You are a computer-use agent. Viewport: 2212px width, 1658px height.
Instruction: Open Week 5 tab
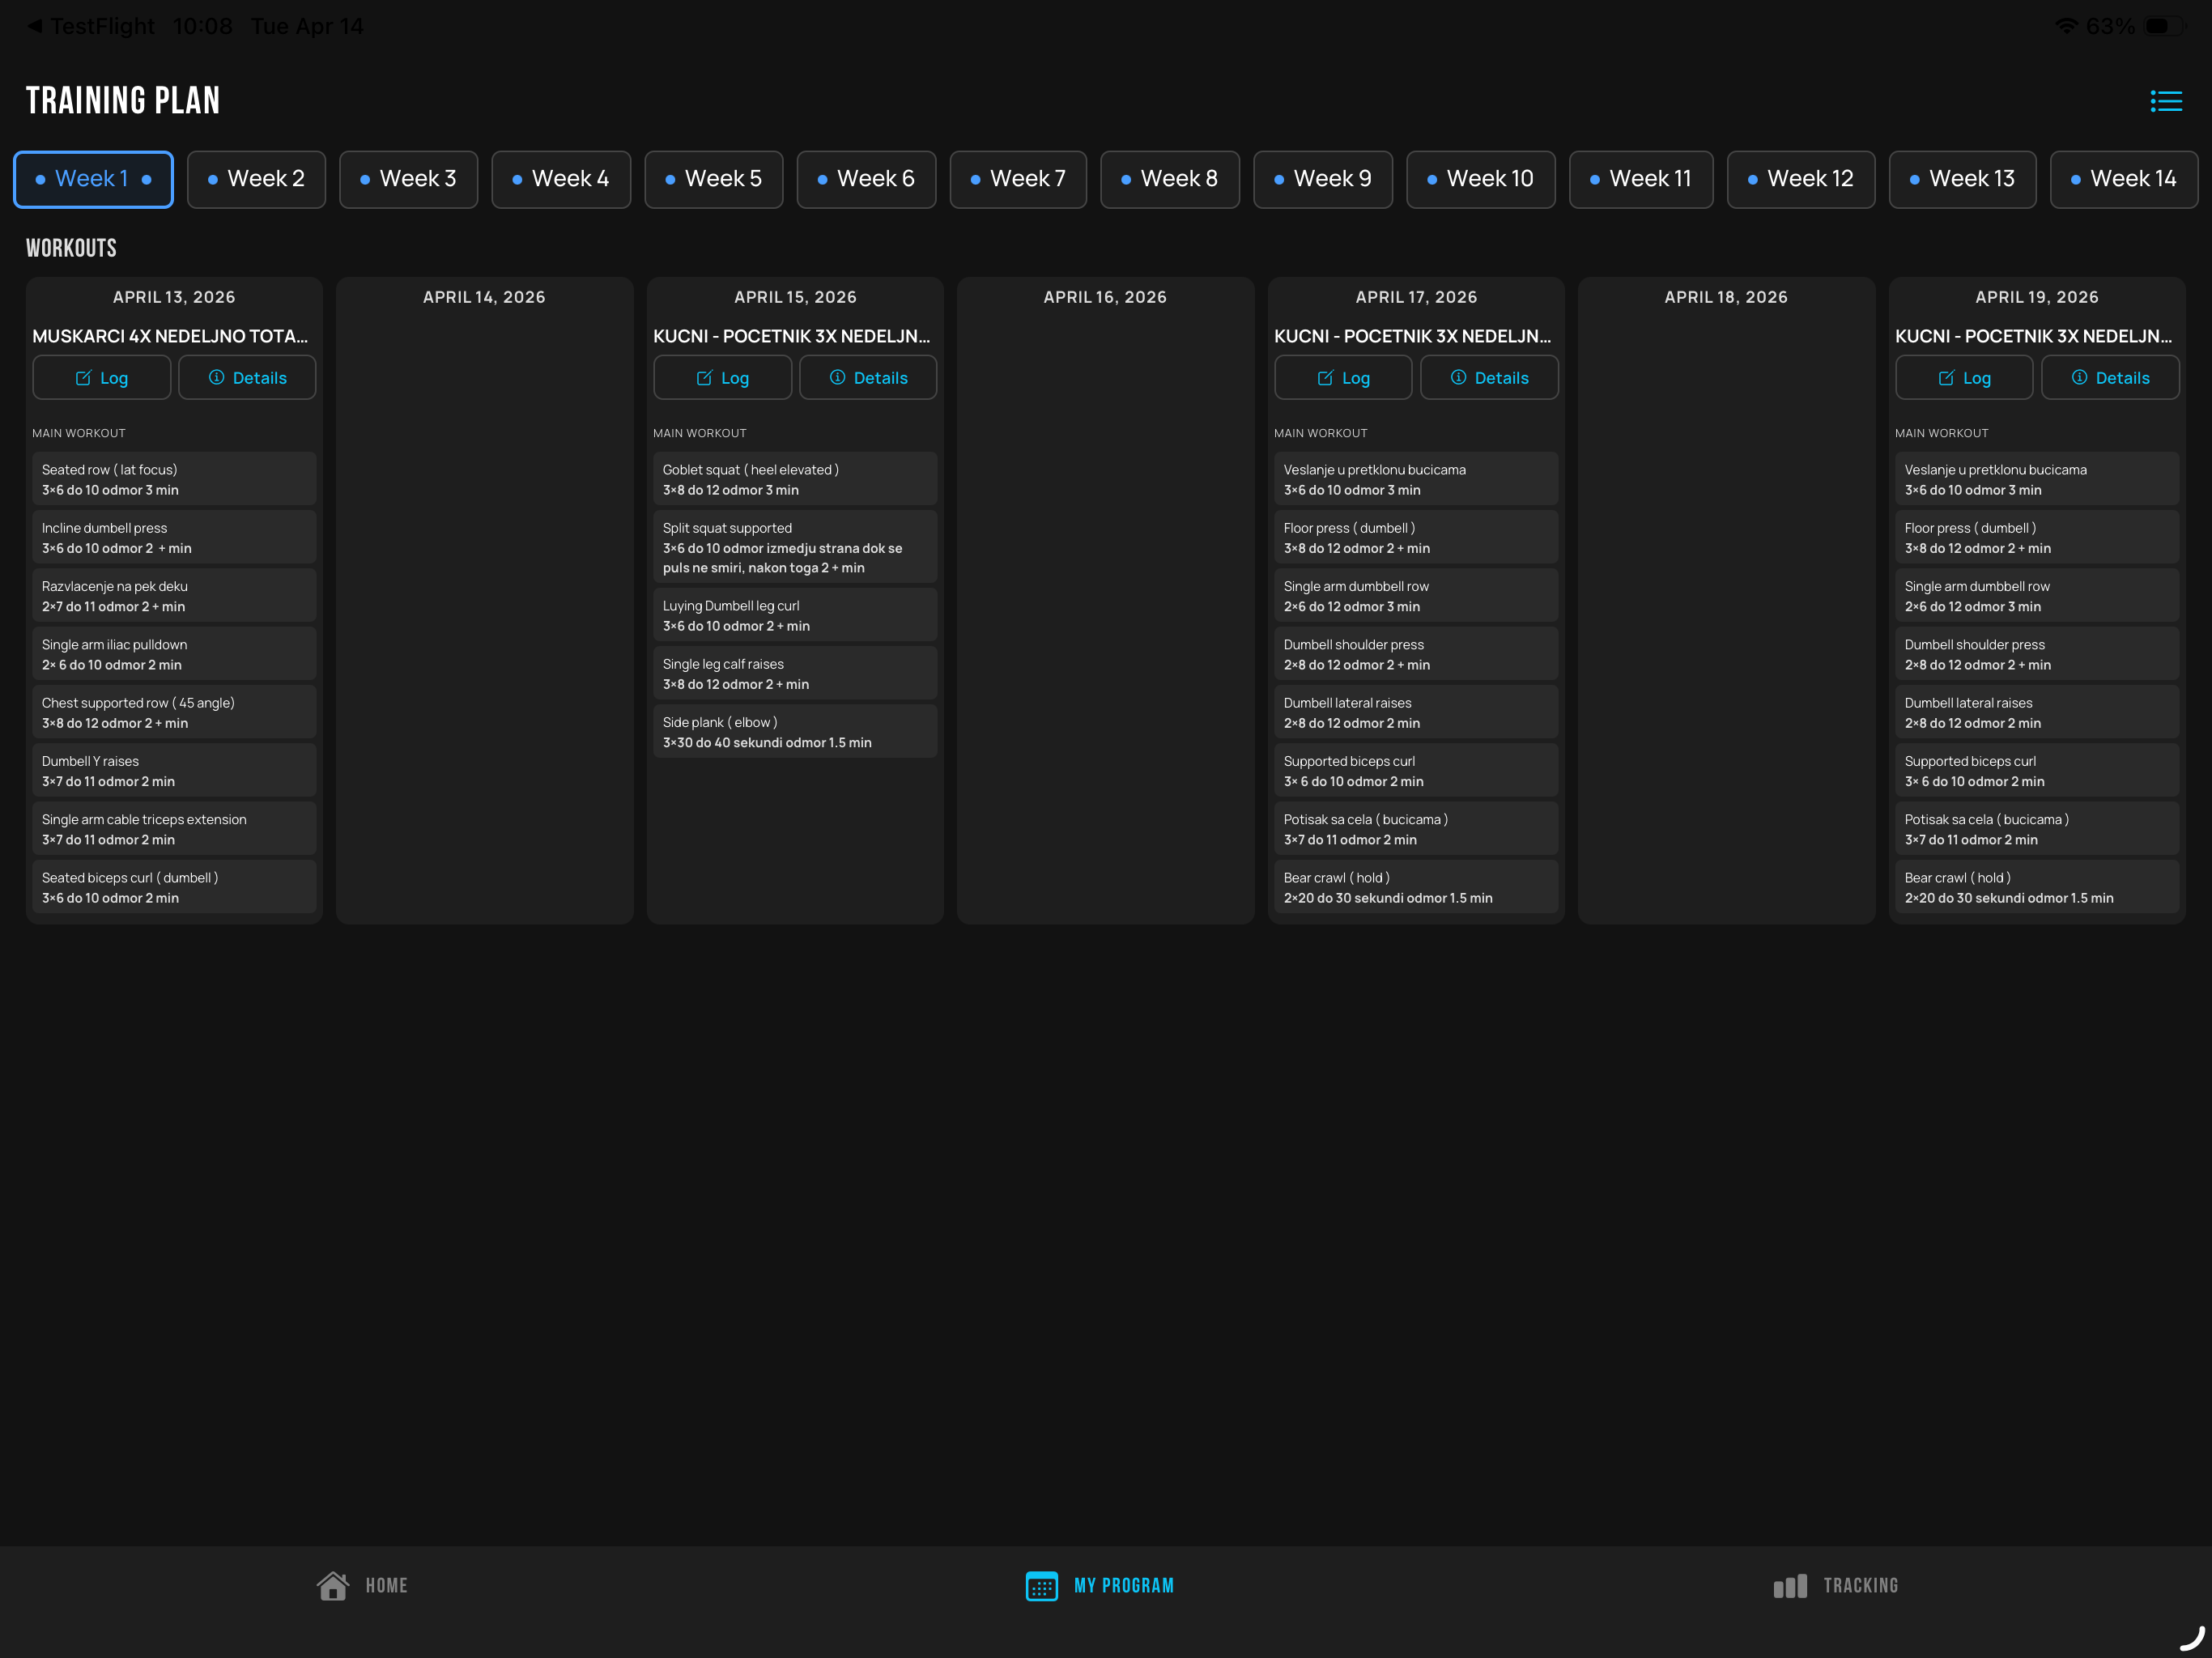click(x=714, y=179)
